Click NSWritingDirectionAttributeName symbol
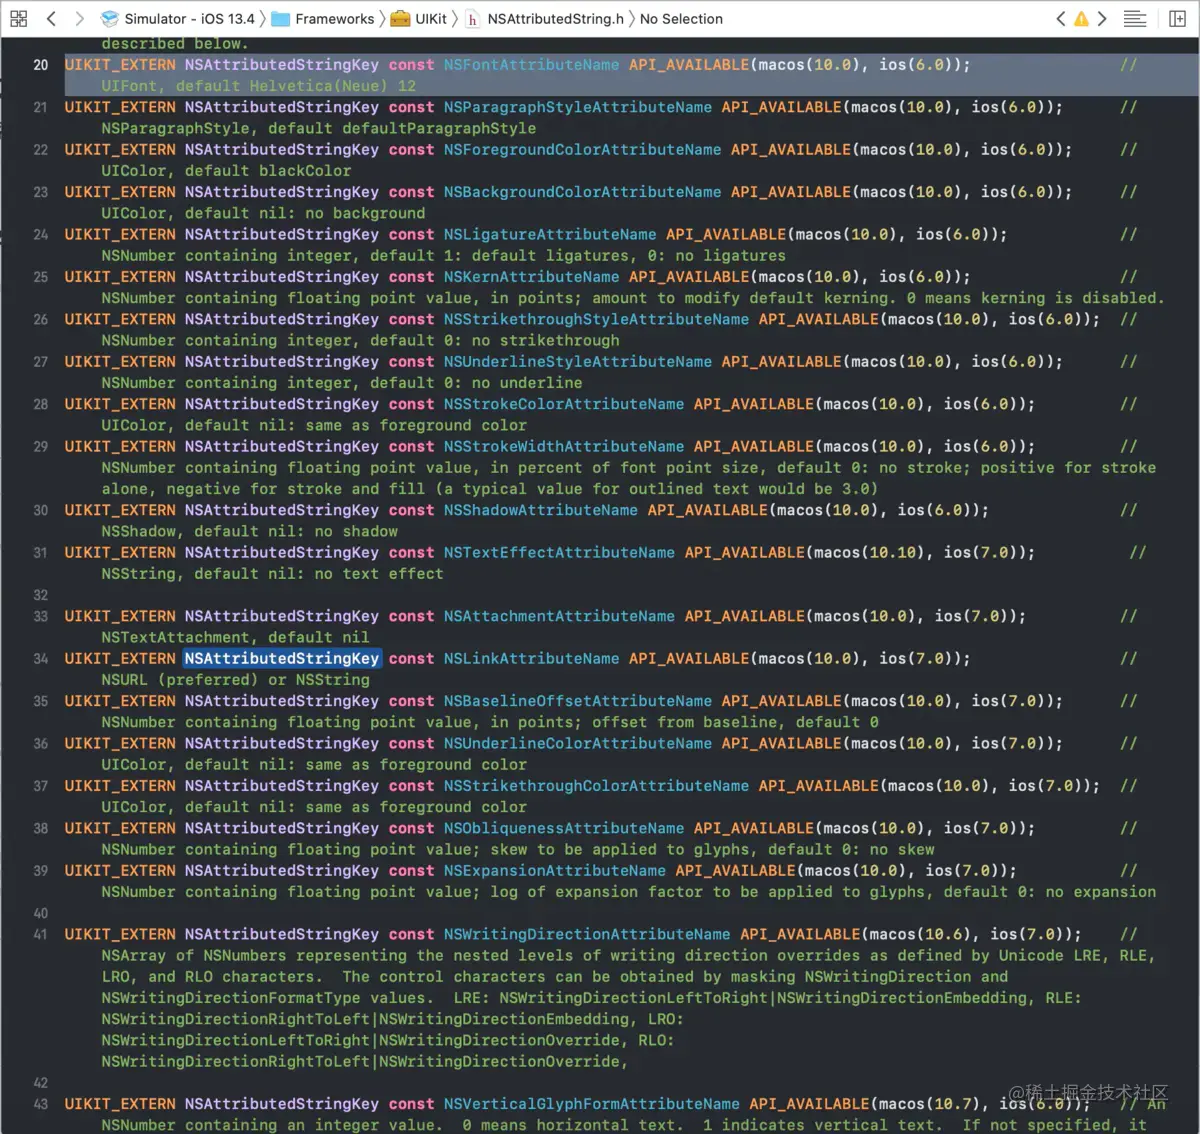The width and height of the screenshot is (1200, 1134). pos(587,934)
